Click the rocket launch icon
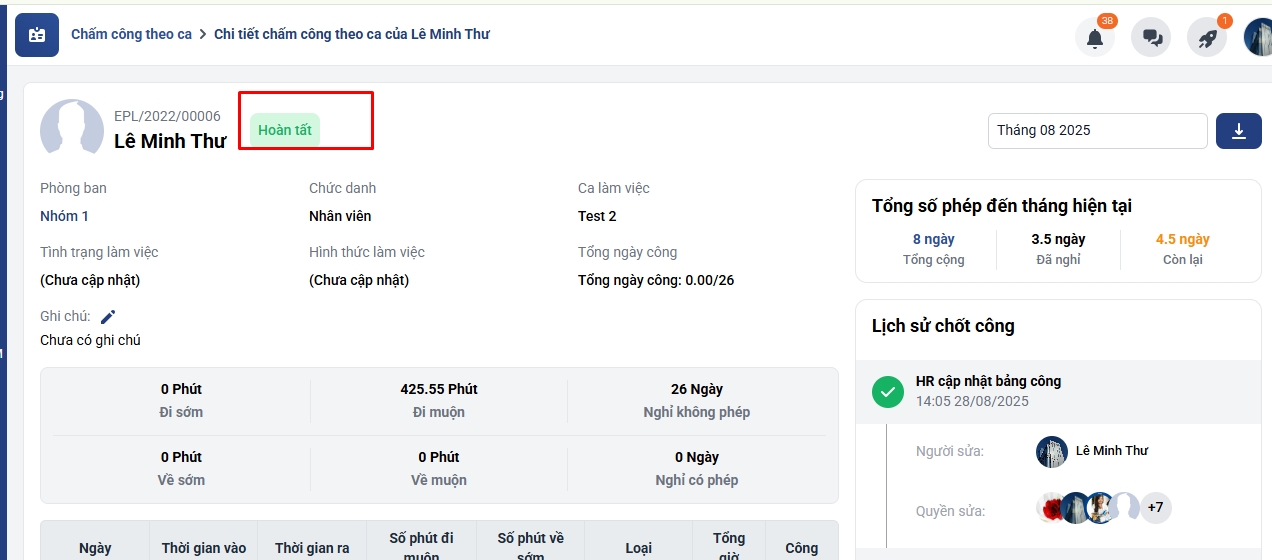The height and width of the screenshot is (560, 1272). point(1207,38)
